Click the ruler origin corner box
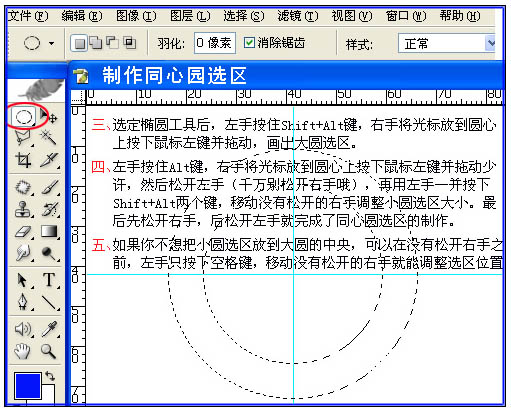This screenshot has height=411, width=511. click(x=78, y=97)
